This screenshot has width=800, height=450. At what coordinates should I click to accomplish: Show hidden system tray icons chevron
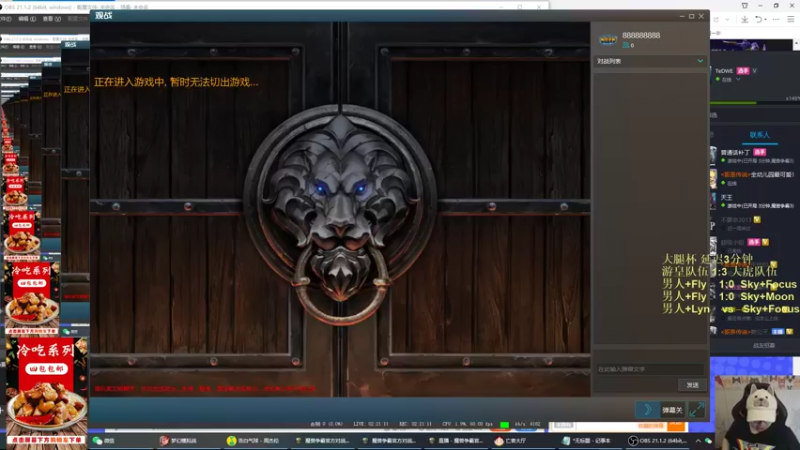coord(698,441)
